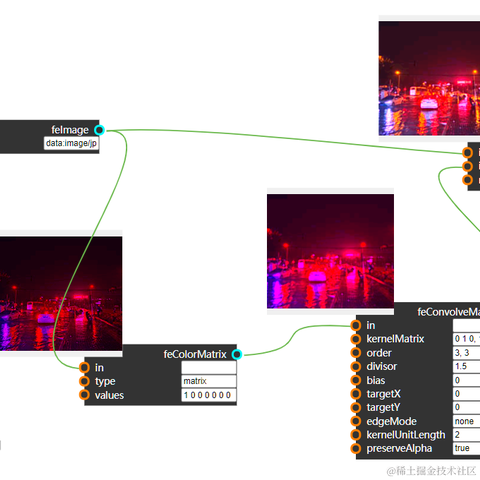The height and width of the screenshot is (480, 480).
Task: Click the 'edgeMode' label
Action: [391, 421]
